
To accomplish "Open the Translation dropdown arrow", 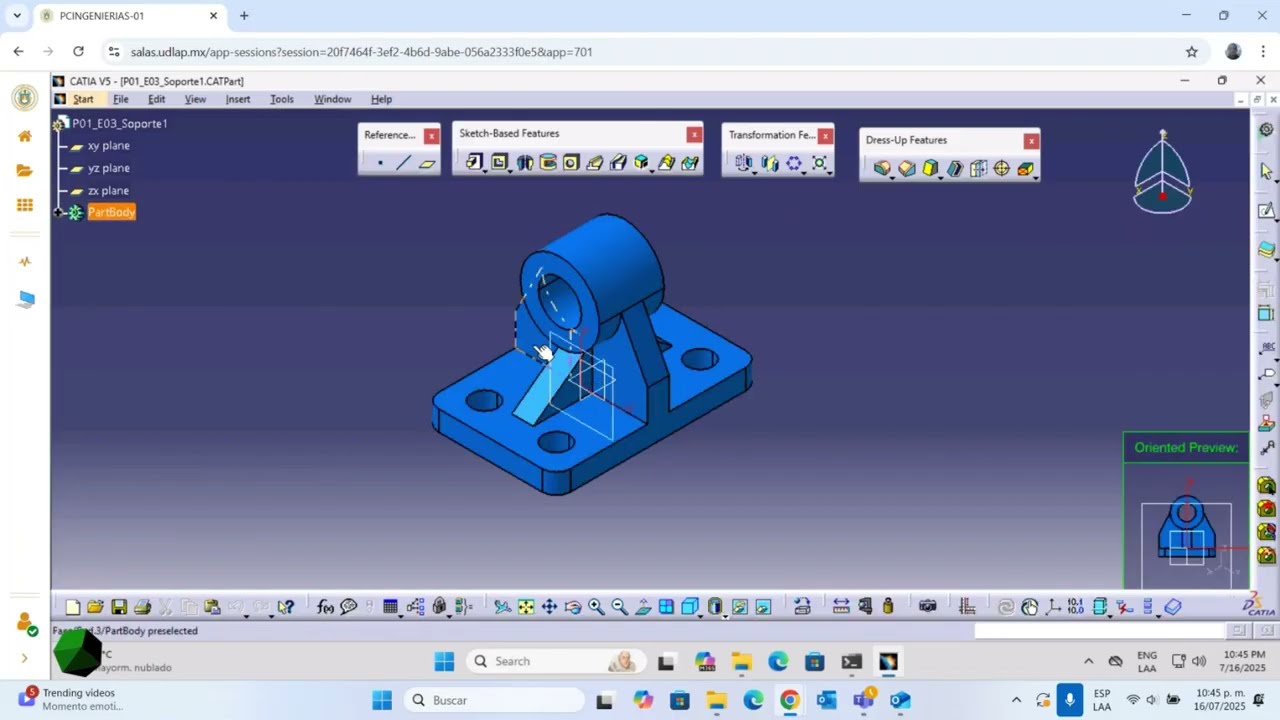I will pos(754,172).
